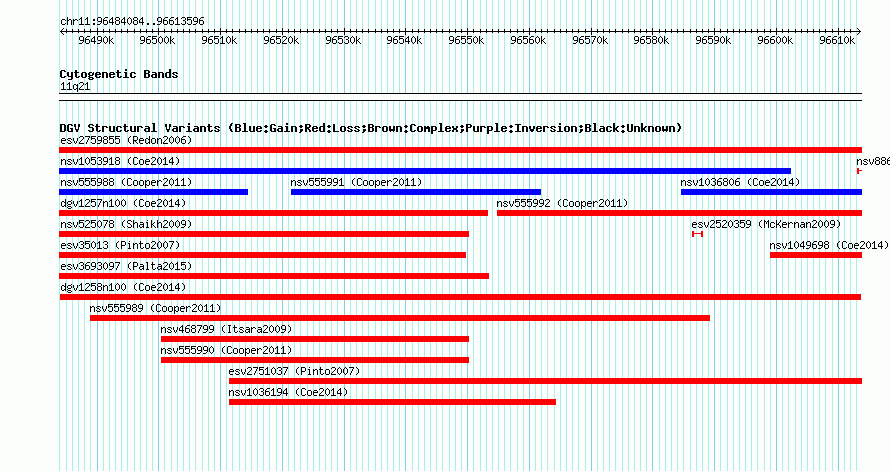Click the 96590k ruler tick label

tap(713, 40)
